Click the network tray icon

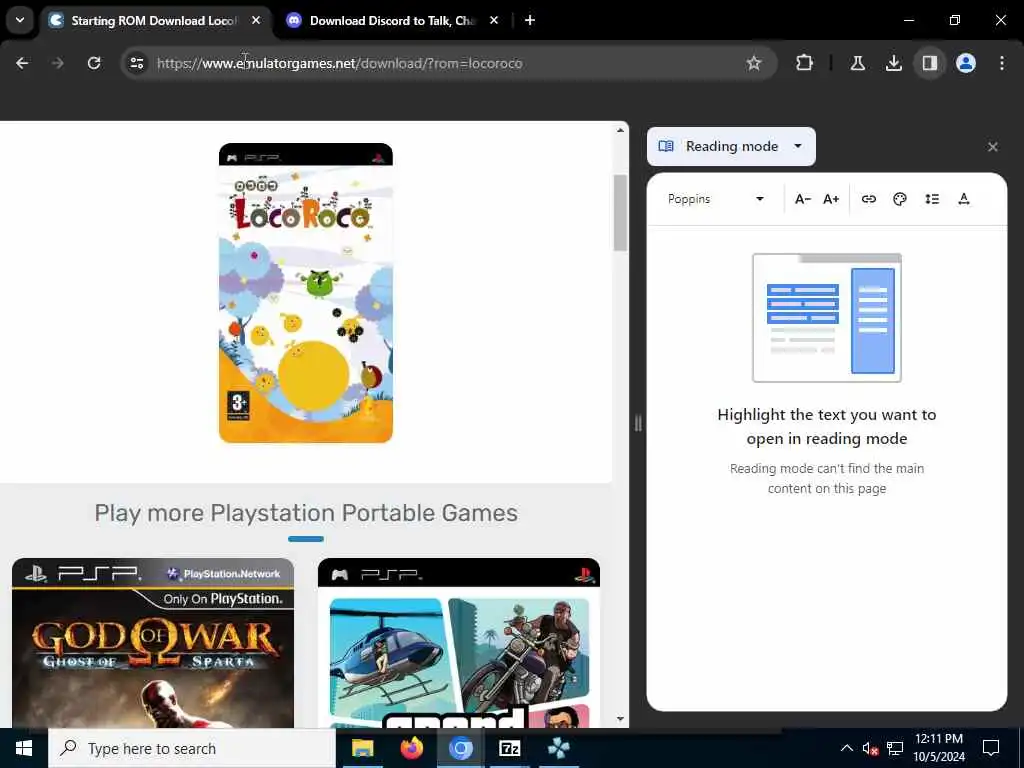pyautogui.click(x=895, y=748)
